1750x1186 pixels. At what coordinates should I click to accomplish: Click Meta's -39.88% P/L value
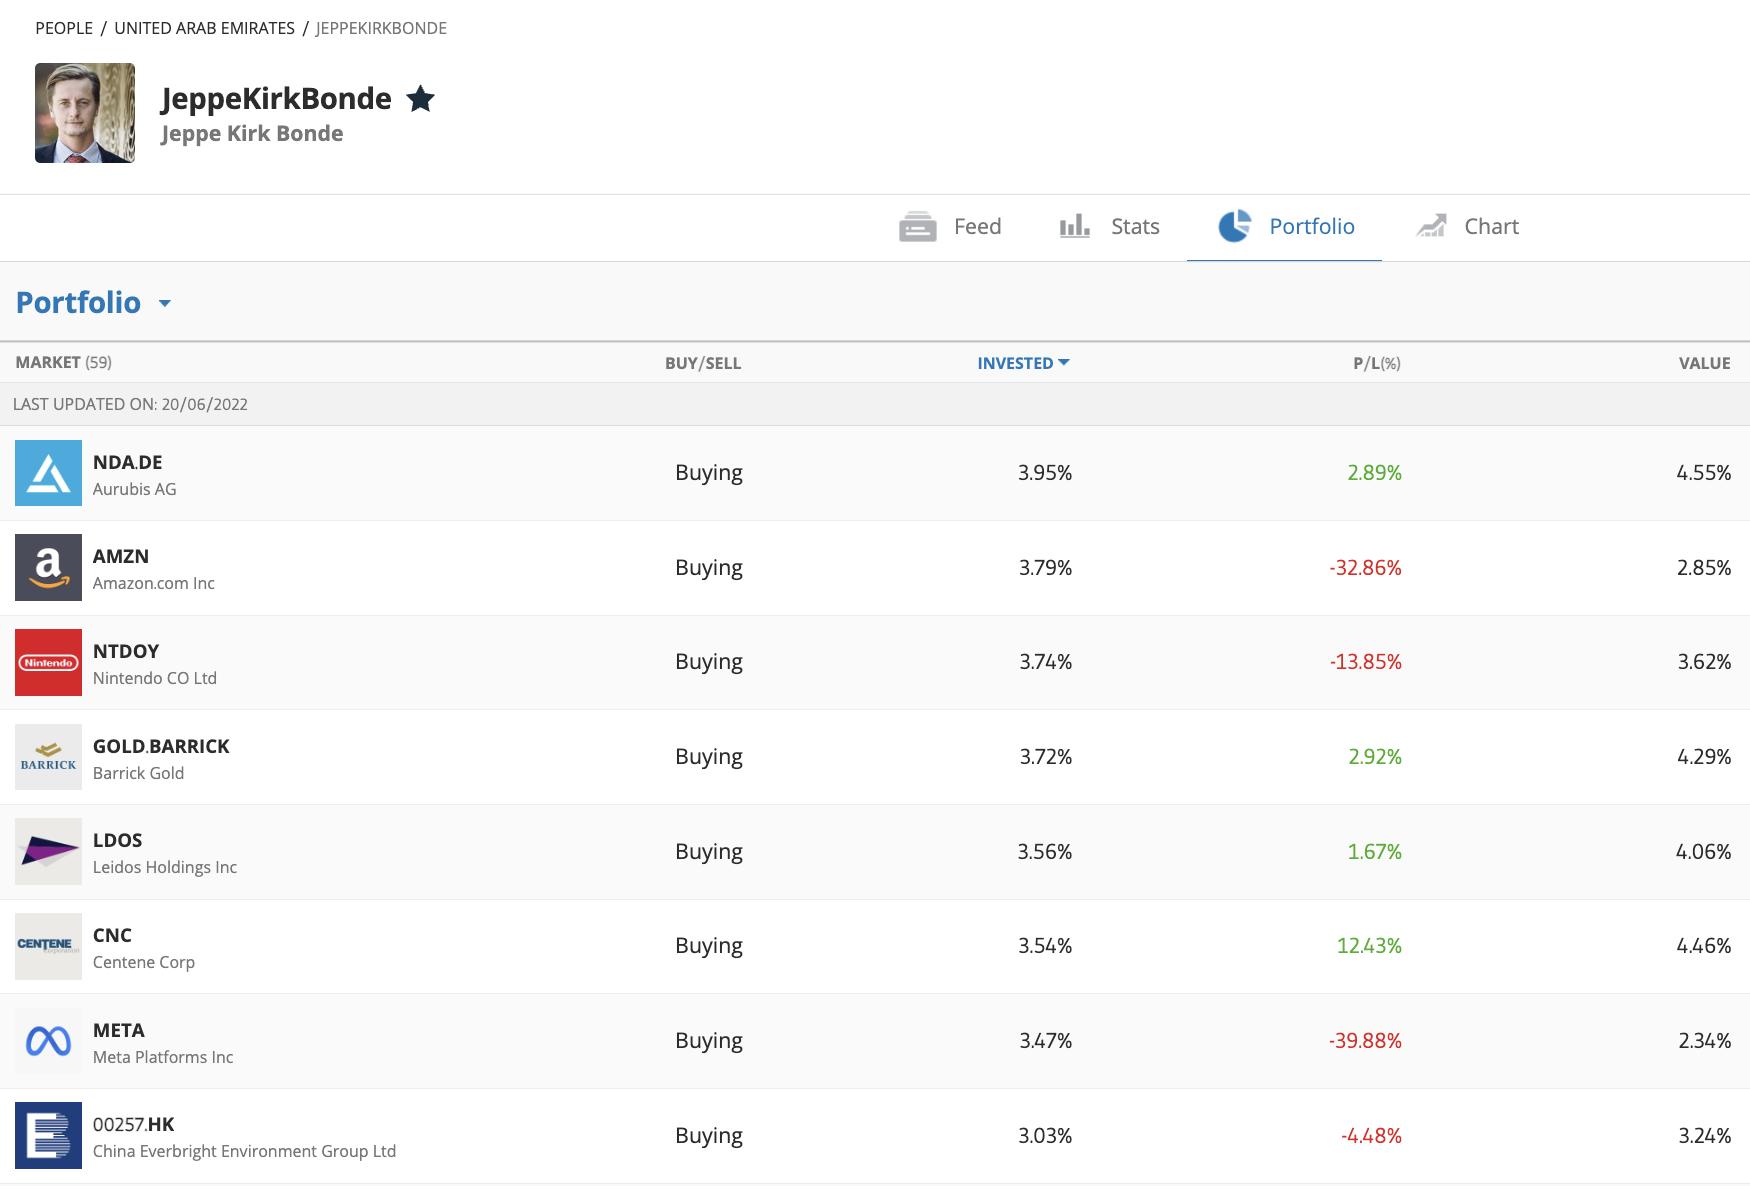(x=1365, y=1041)
